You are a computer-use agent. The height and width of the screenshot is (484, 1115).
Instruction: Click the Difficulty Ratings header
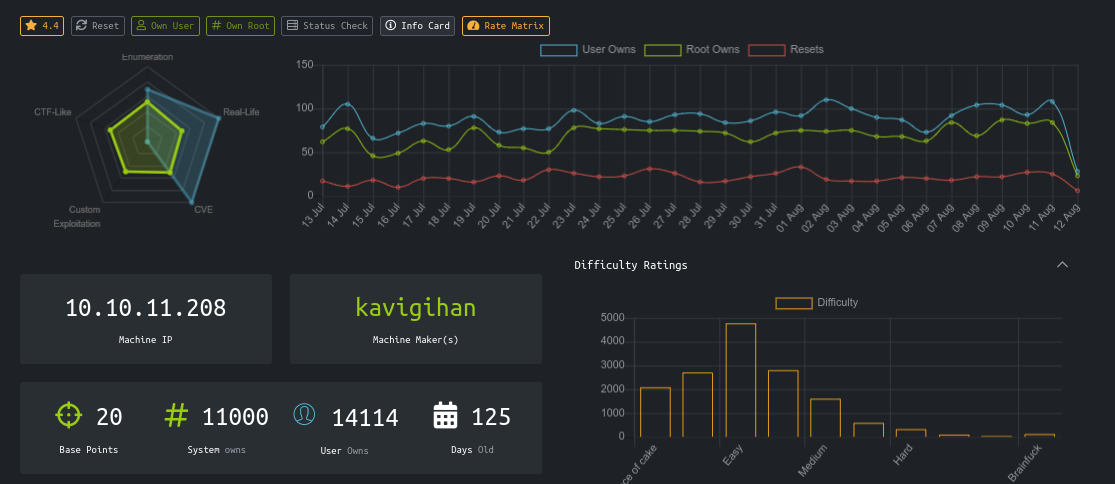tap(630, 265)
